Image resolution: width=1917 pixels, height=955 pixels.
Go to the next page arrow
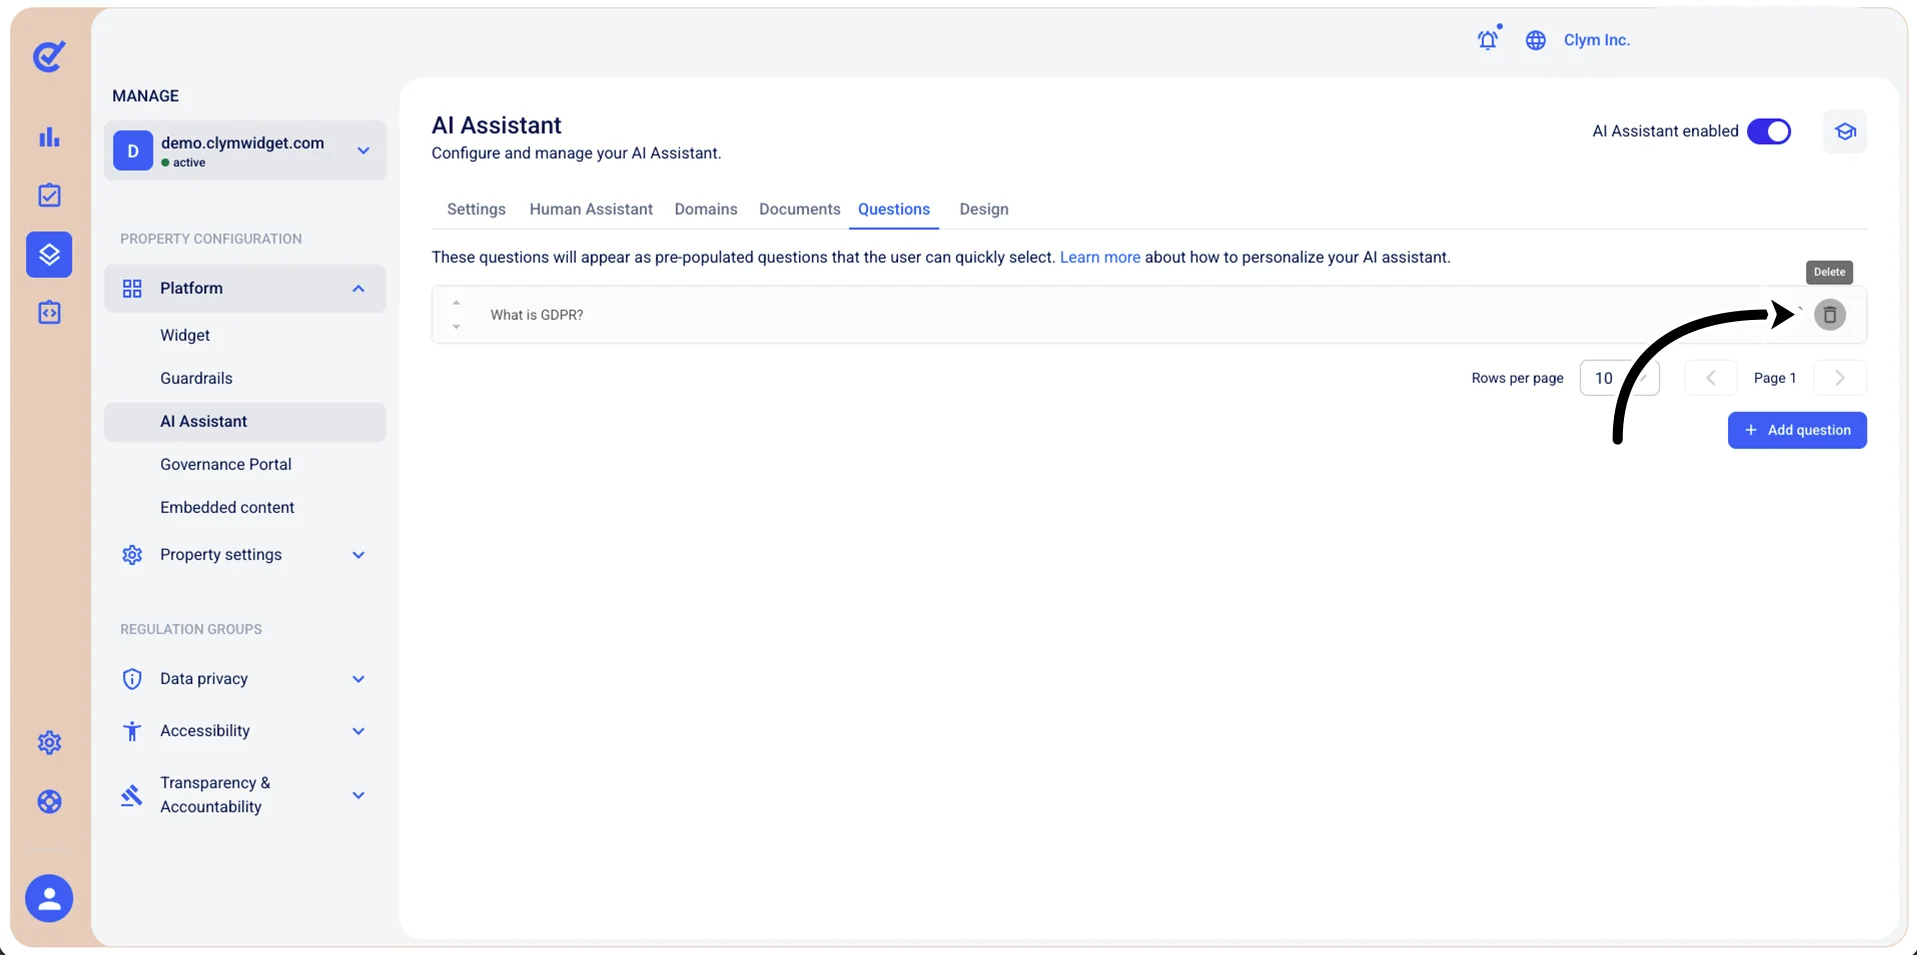[1839, 378]
